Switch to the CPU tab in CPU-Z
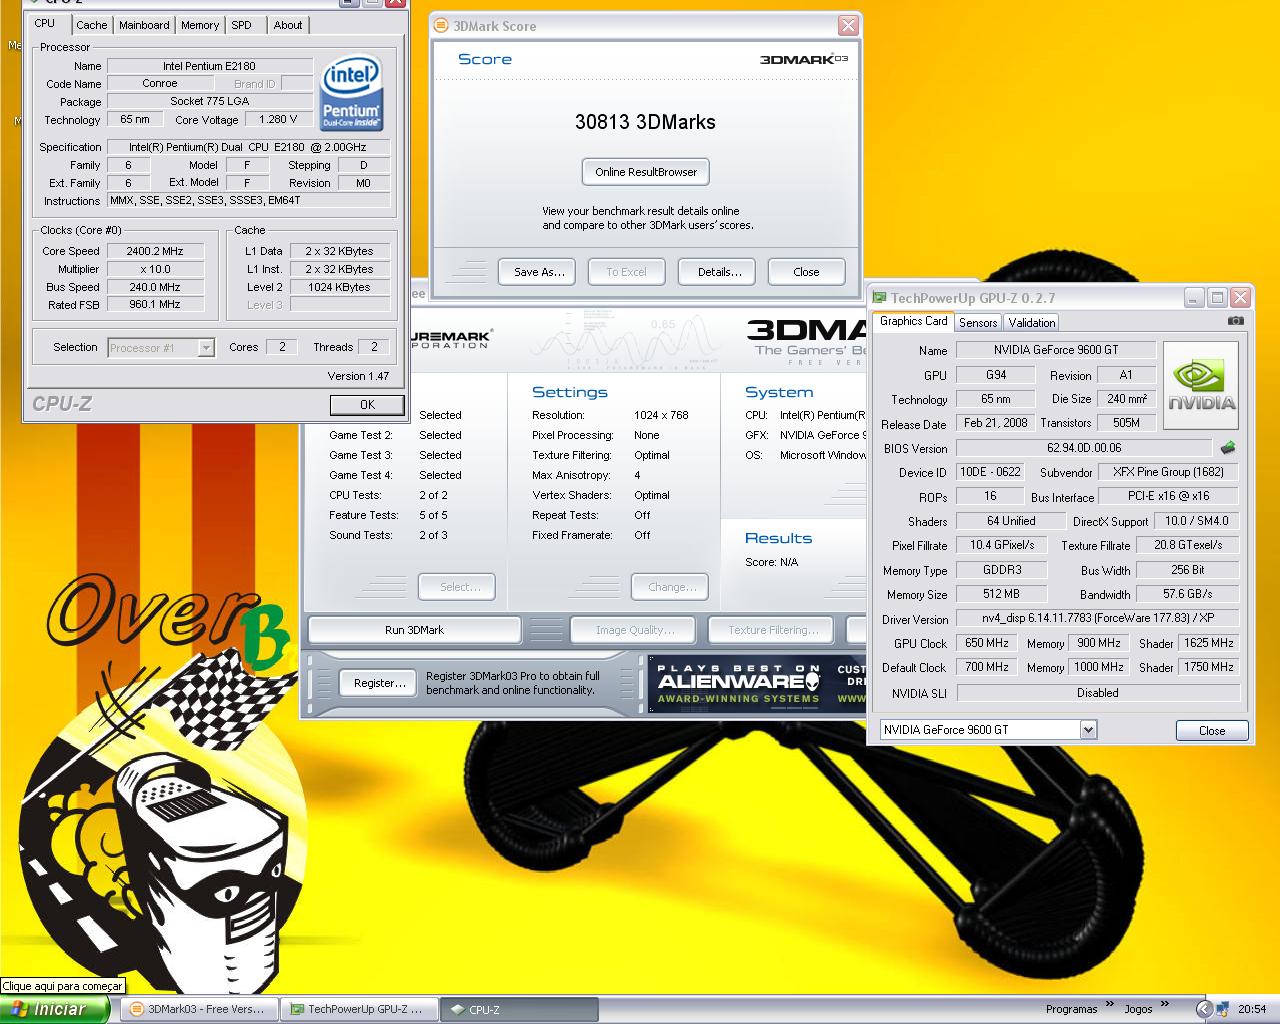The image size is (1280, 1024). pyautogui.click(x=45, y=23)
